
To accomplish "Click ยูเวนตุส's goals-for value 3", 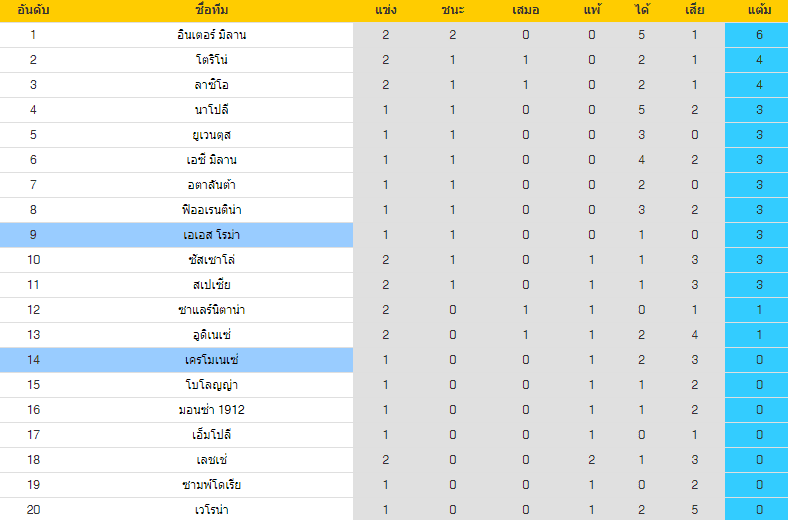I will pyautogui.click(x=642, y=135).
